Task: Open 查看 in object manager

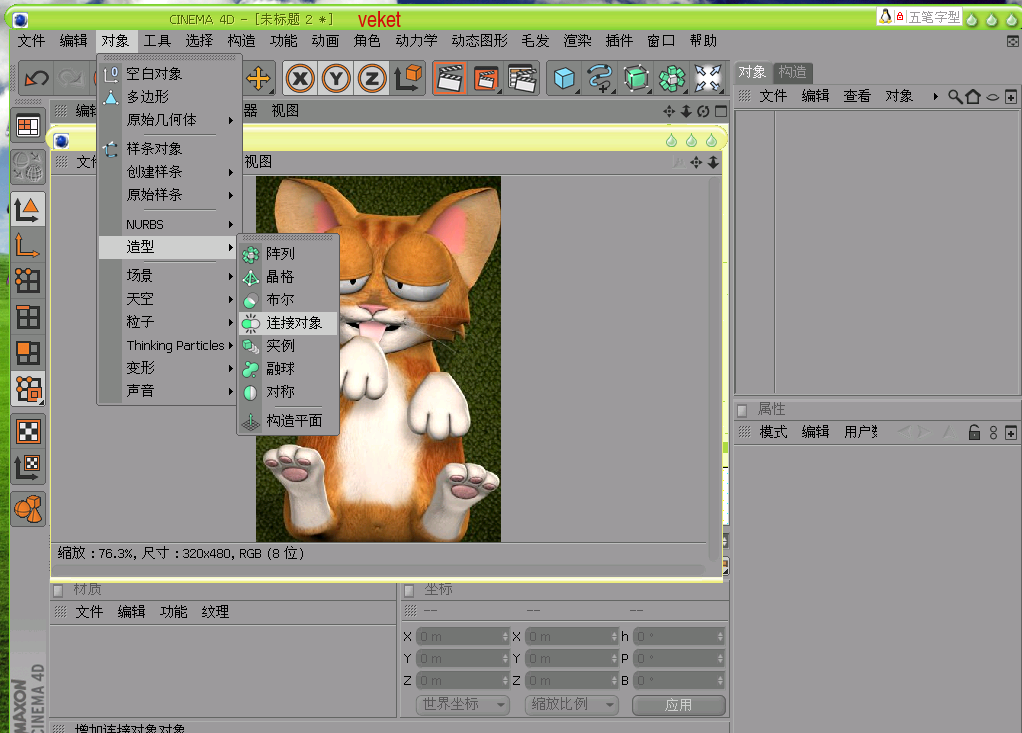Action: tap(856, 96)
